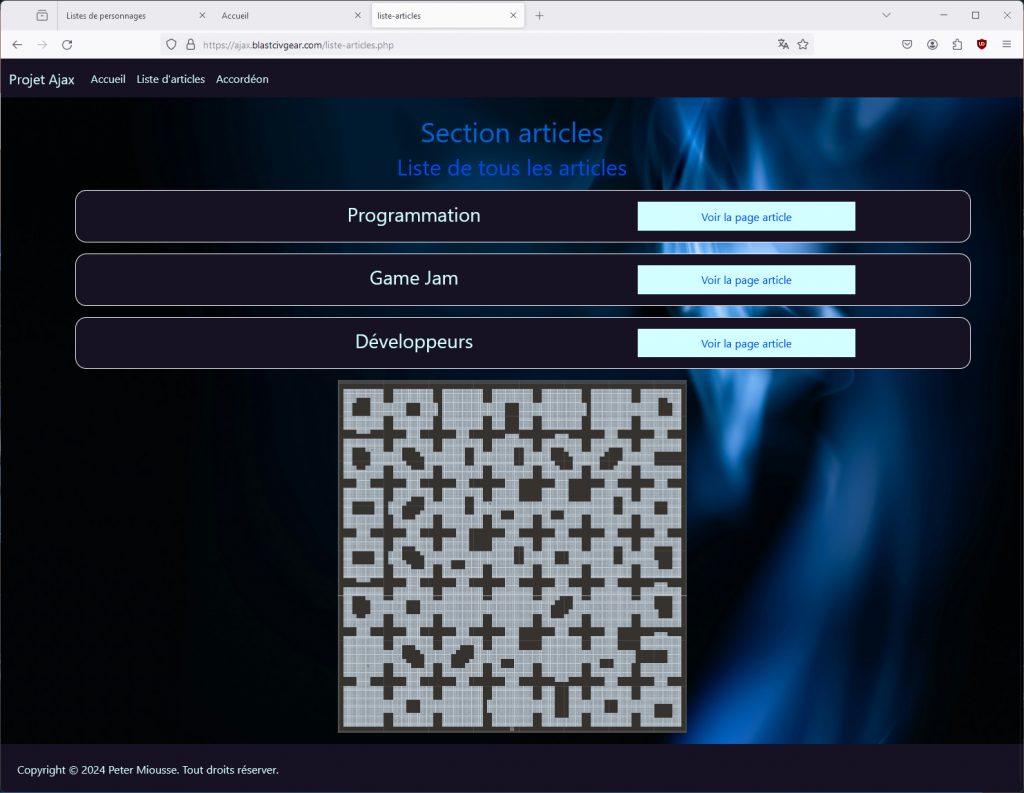Screen dimensions: 1024x793
Task: Expand the list all tabs chevron
Action: tap(886, 15)
